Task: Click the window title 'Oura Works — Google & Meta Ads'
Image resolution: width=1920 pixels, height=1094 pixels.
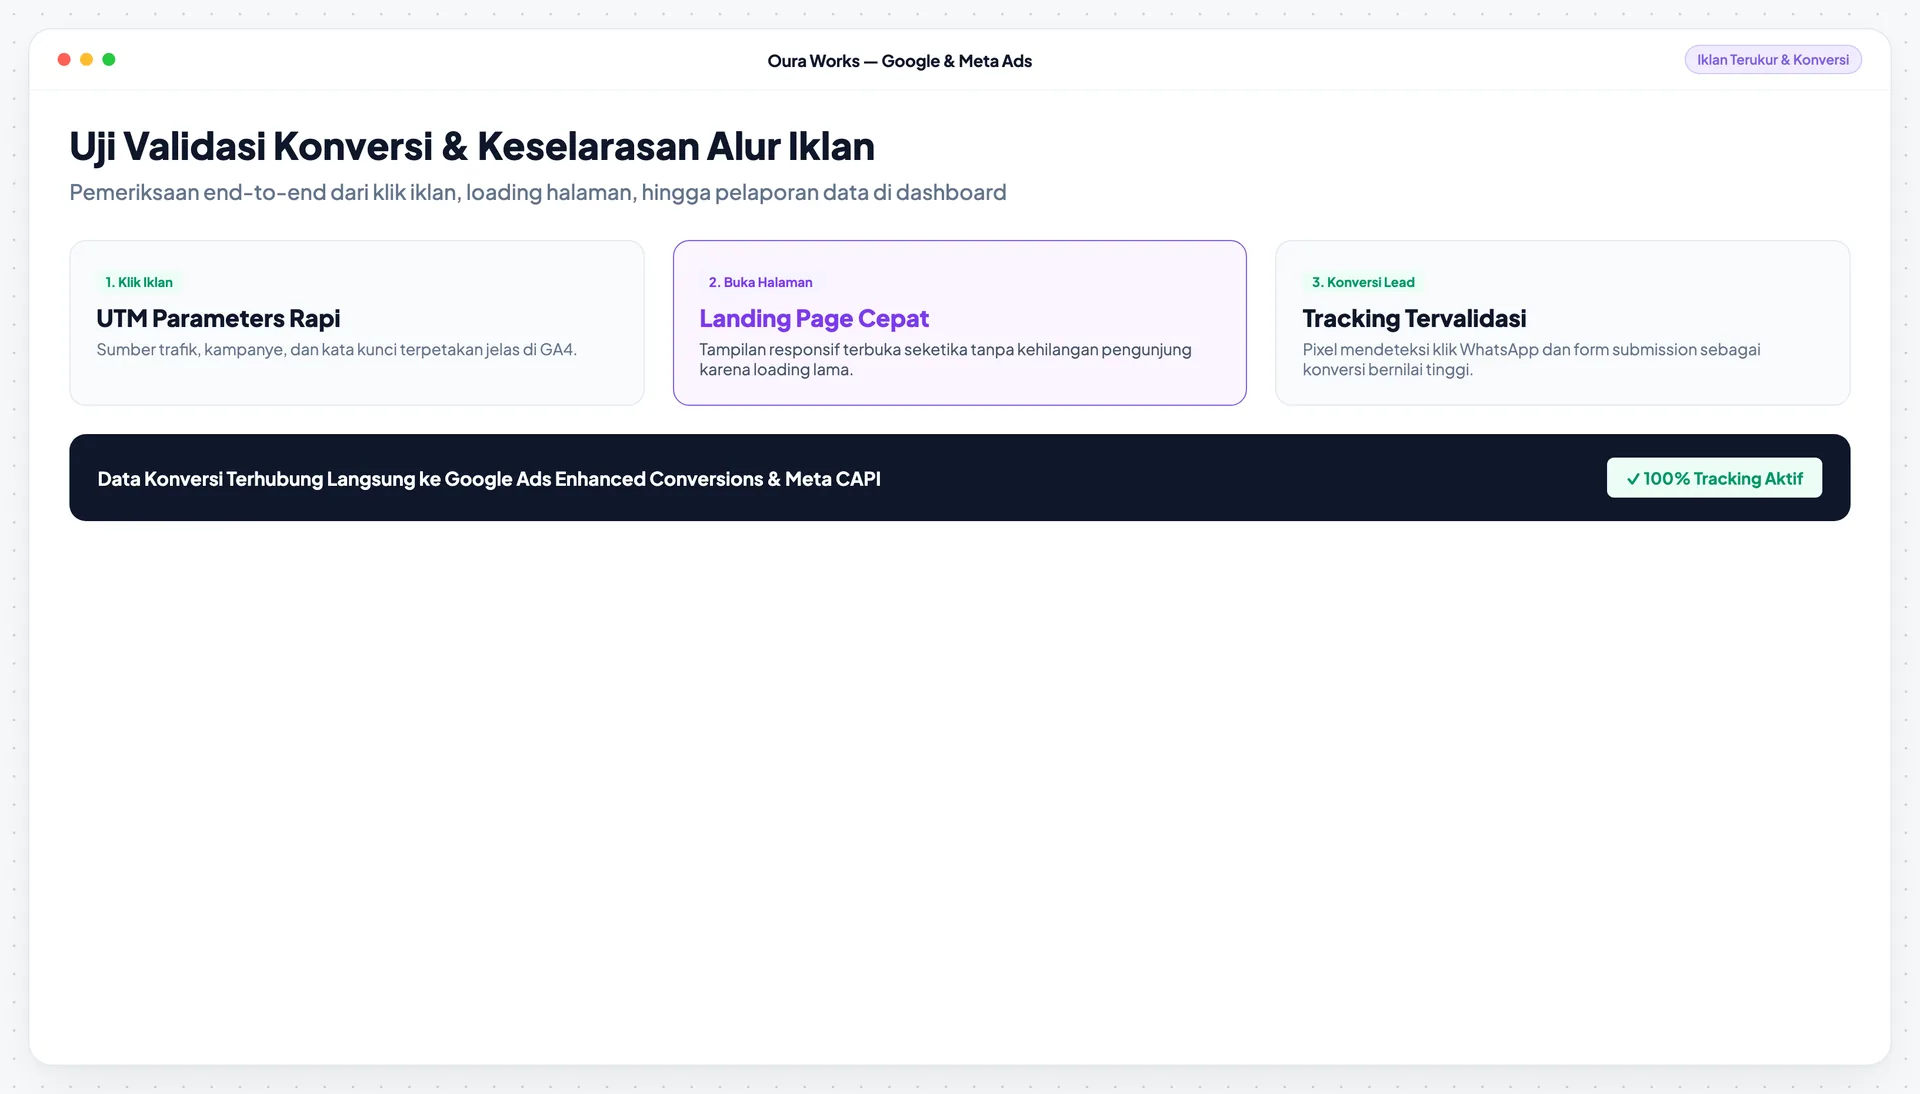Action: [x=899, y=61]
